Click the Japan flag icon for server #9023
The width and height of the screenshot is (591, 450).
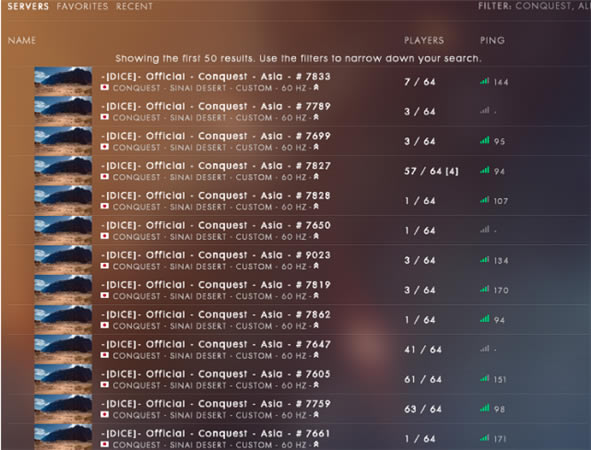[x=105, y=266]
